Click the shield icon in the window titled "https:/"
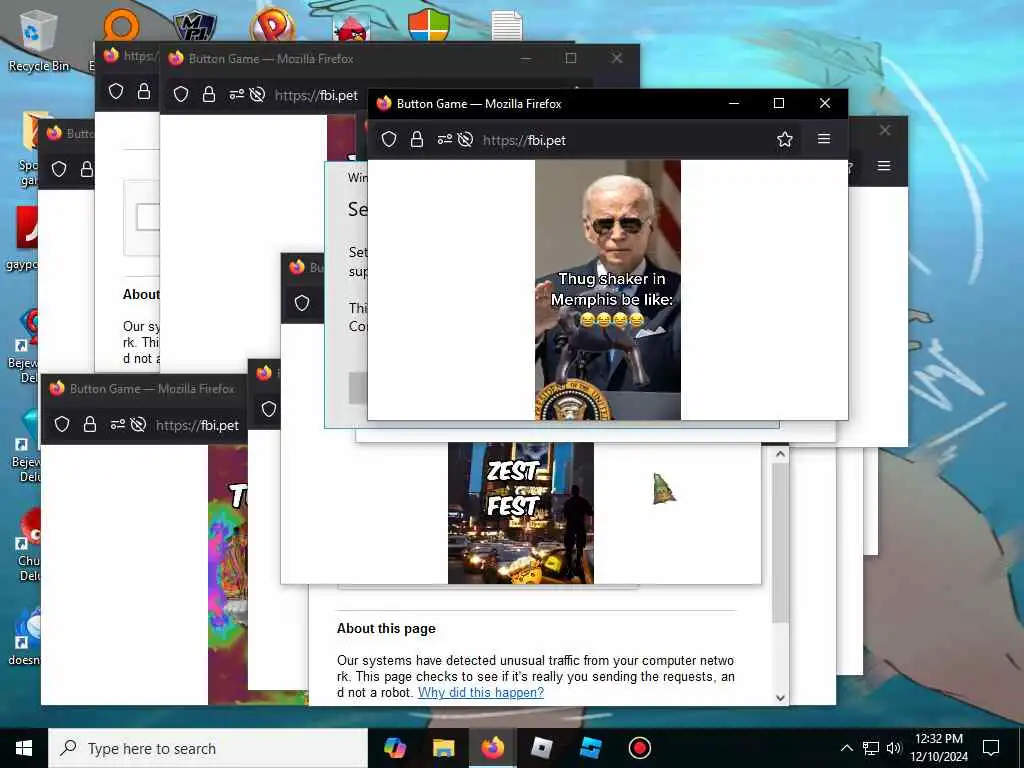 [116, 91]
